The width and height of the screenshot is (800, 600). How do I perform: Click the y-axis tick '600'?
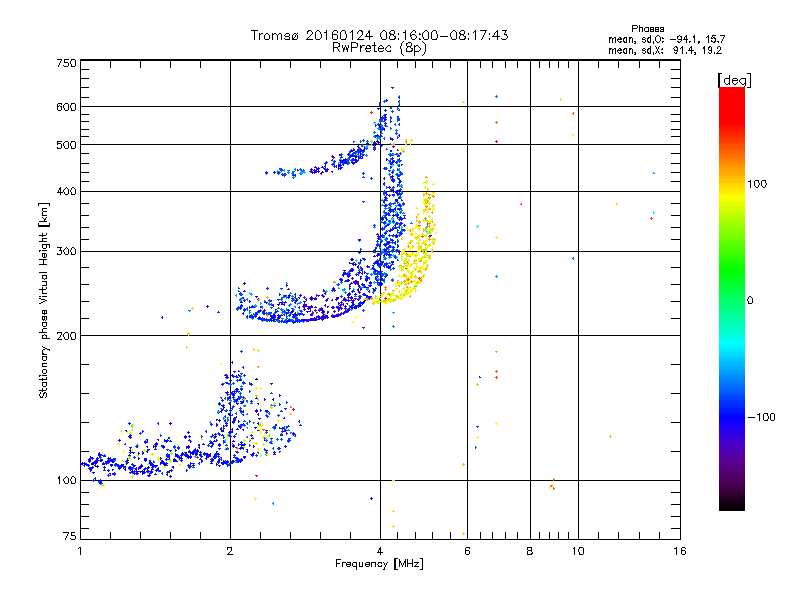tap(66, 107)
